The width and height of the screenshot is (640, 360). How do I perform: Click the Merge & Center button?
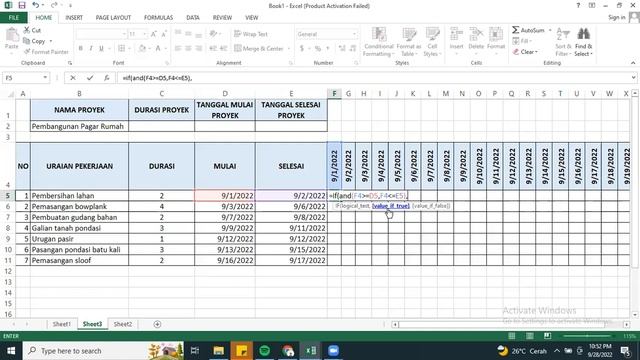pos(259,49)
